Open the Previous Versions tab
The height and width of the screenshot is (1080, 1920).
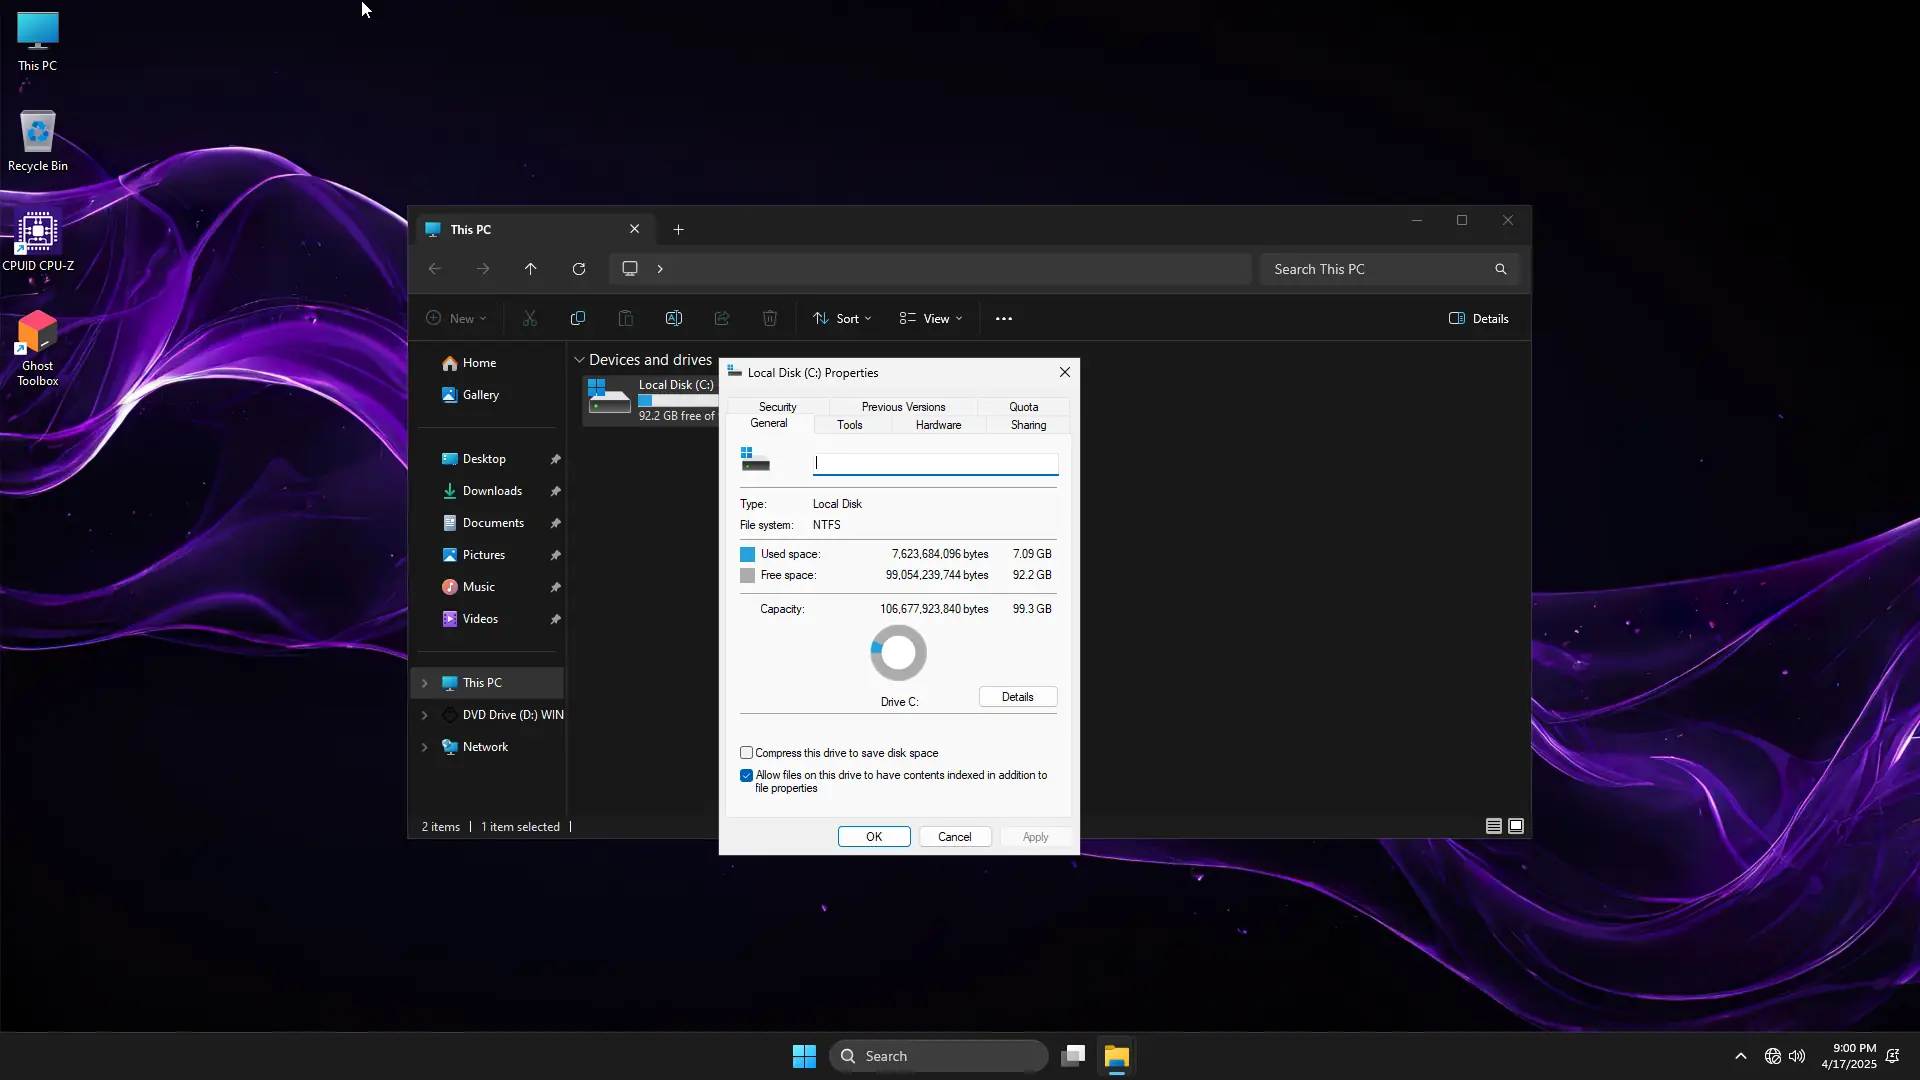click(x=903, y=407)
